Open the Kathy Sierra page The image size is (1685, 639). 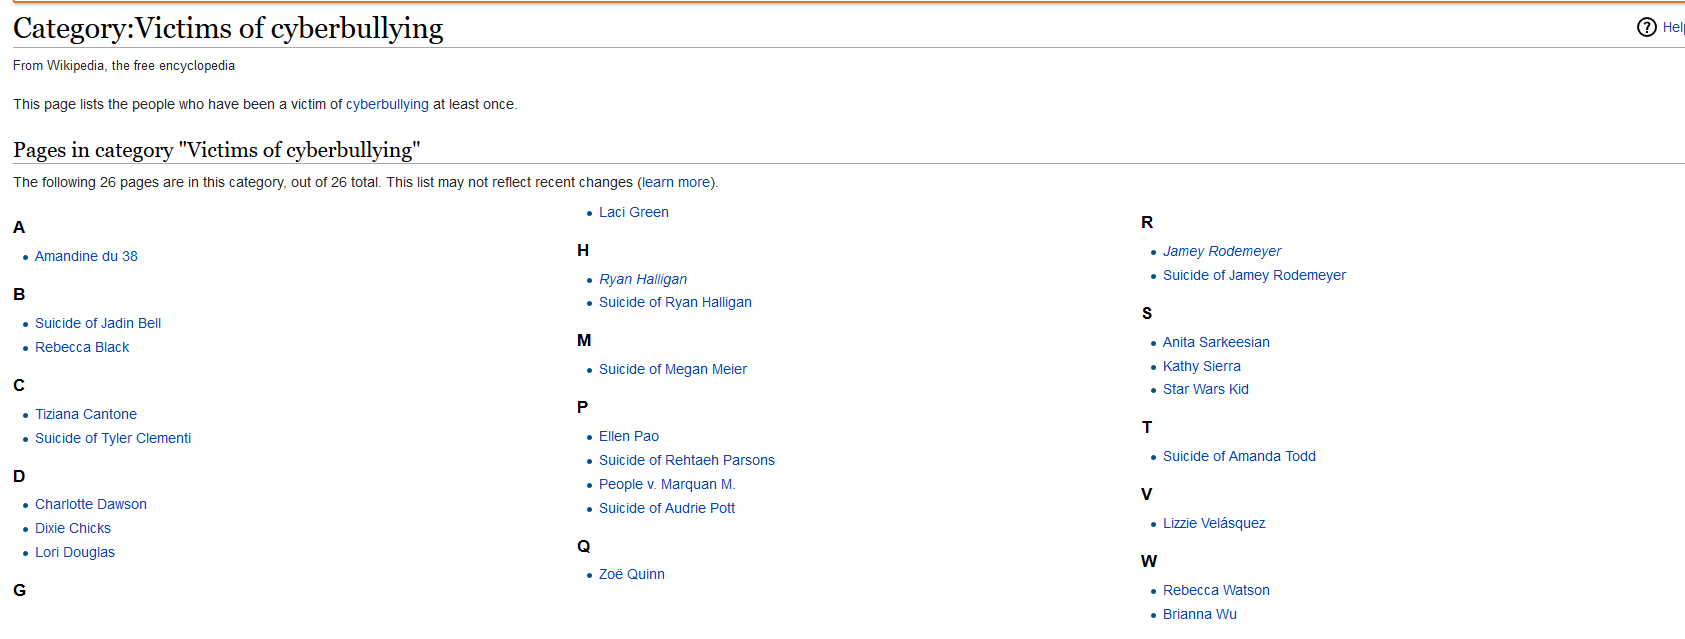[x=1202, y=366]
